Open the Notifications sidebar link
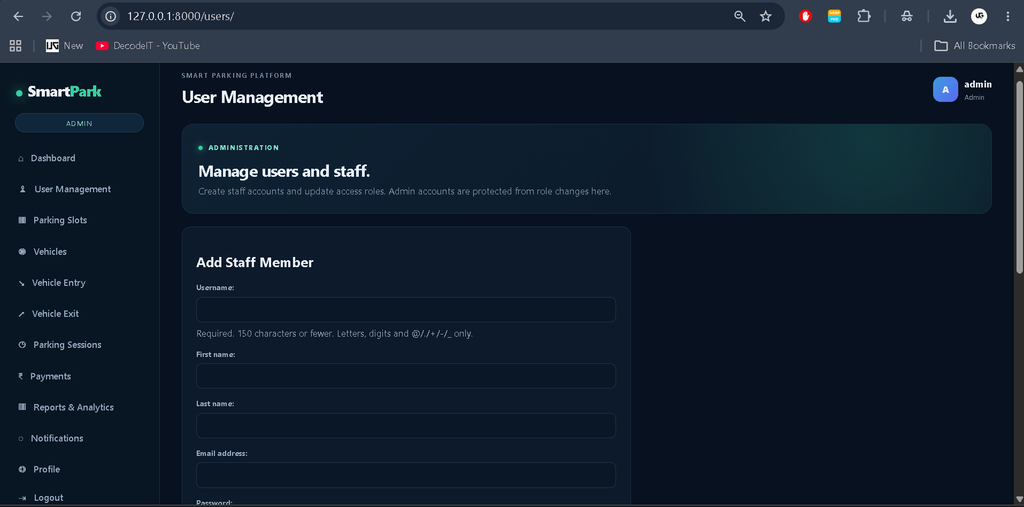 click(x=57, y=438)
